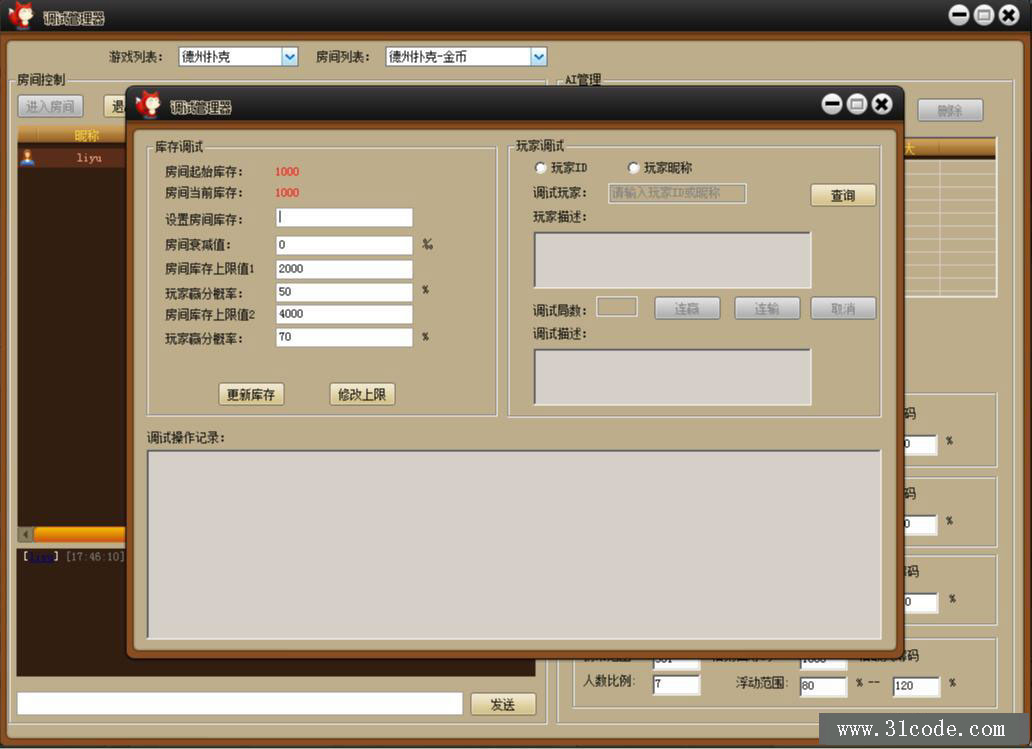The width and height of the screenshot is (1032, 749).
Task: Click the main window fox logo icon
Action: point(20,16)
